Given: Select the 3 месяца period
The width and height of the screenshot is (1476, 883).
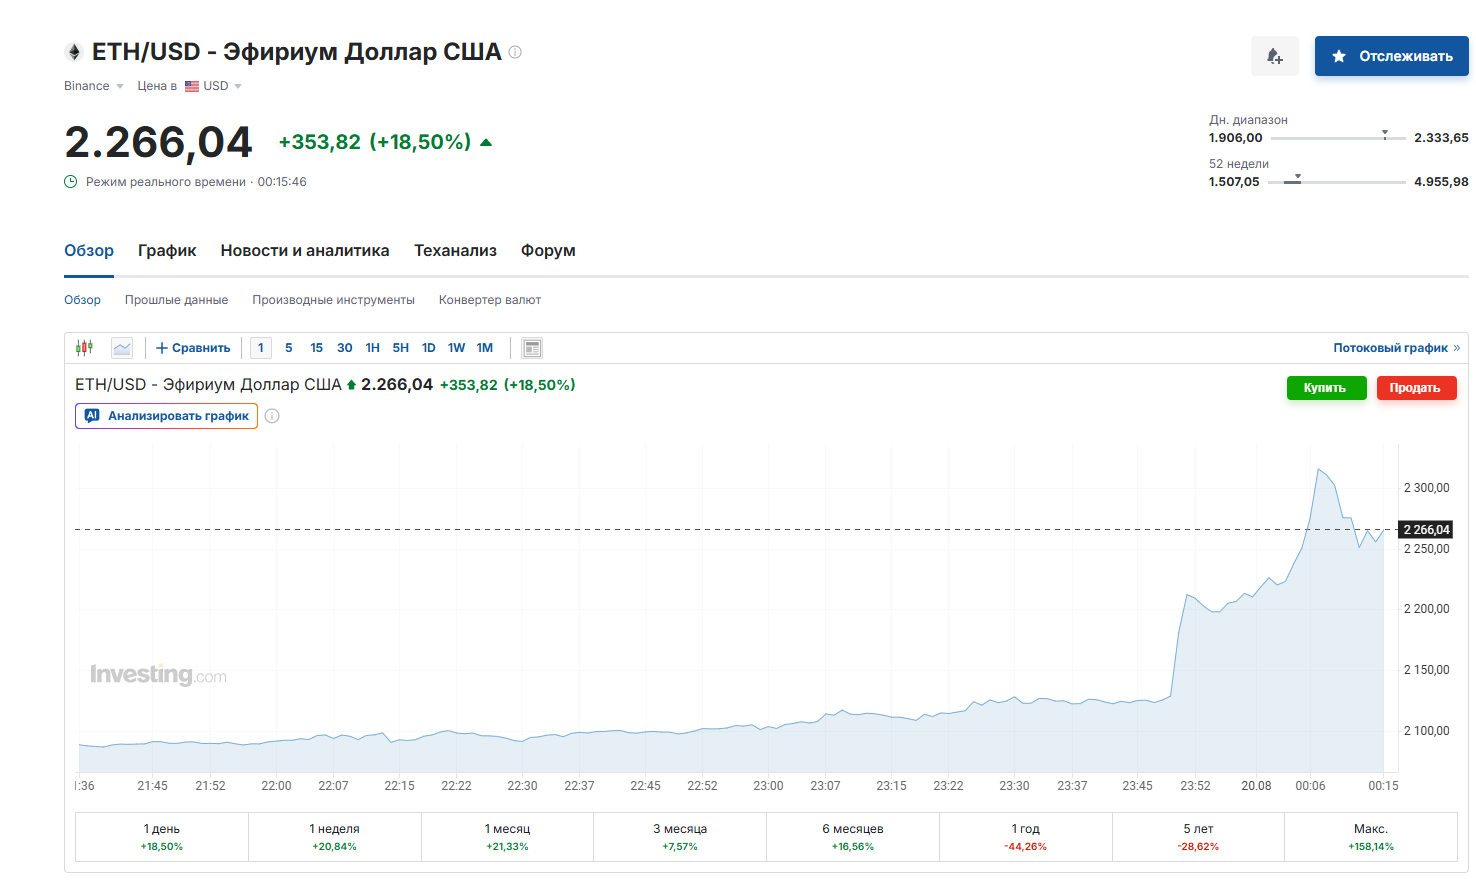Looking at the screenshot, I should point(680,837).
